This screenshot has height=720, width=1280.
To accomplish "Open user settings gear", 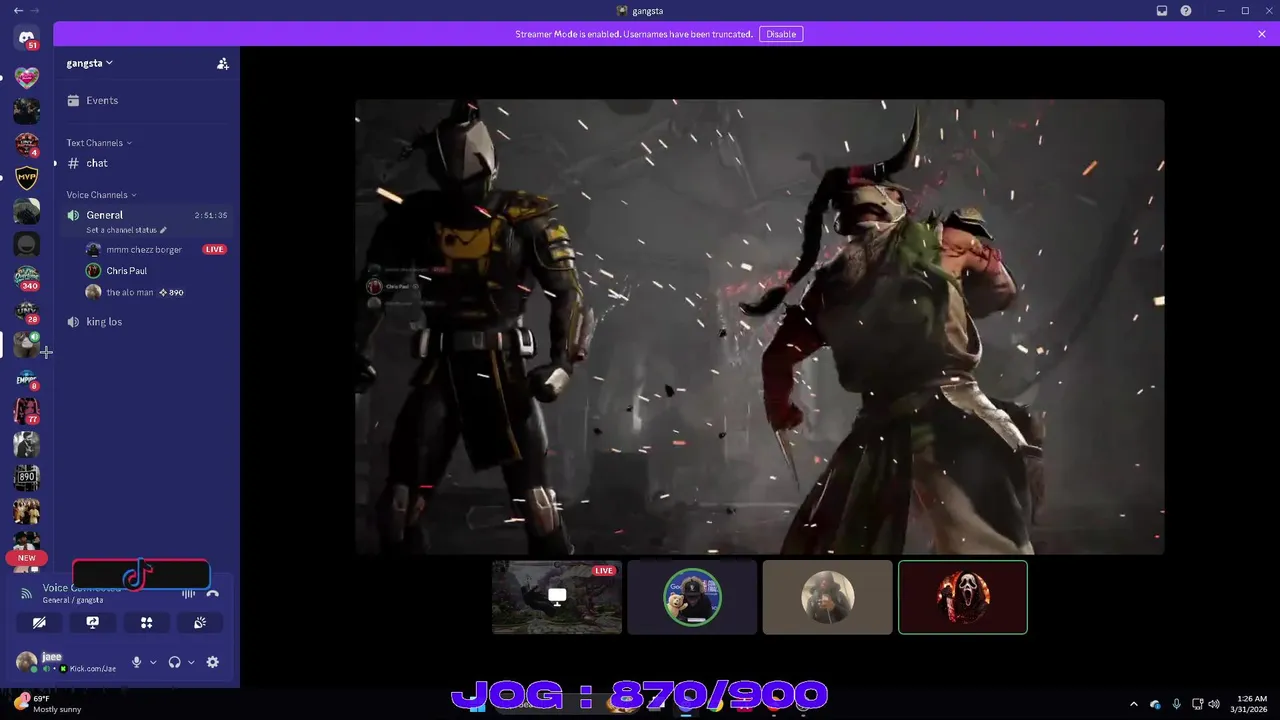I will [212, 662].
